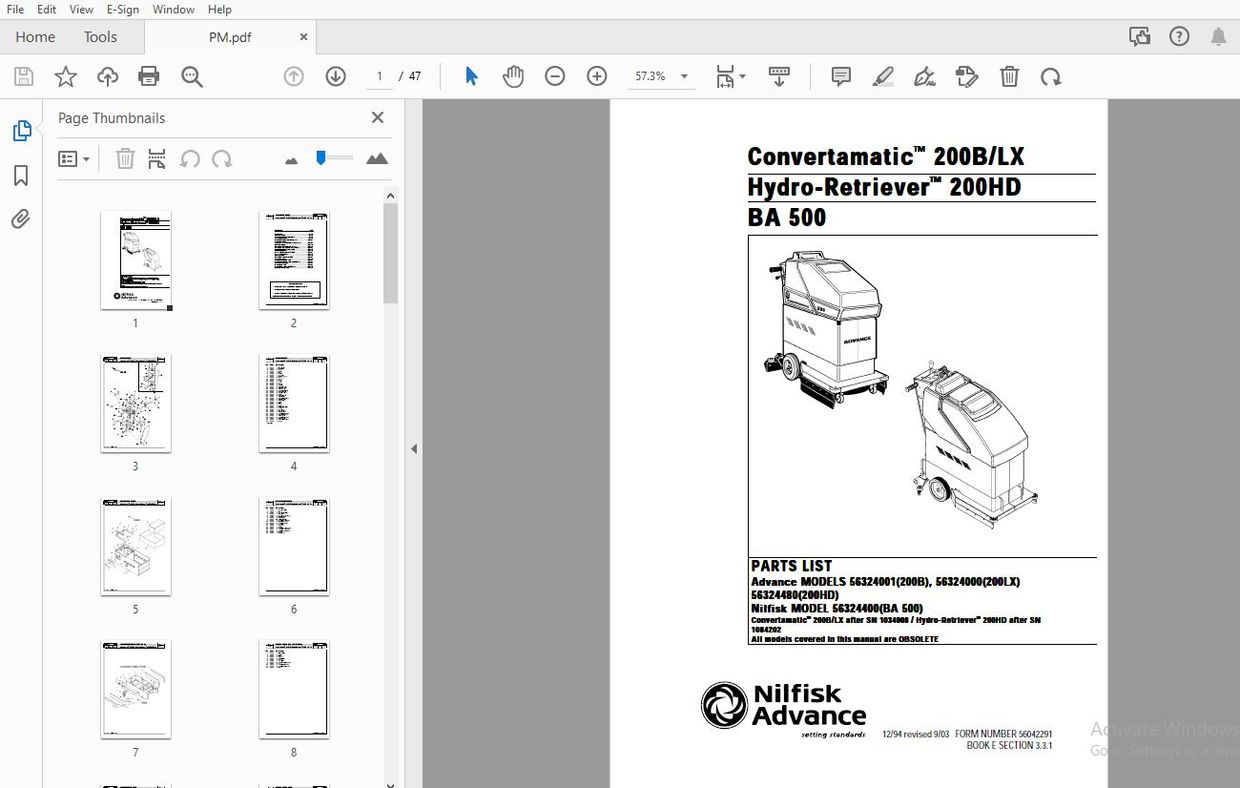Open the Attachments panel icon

tap(20, 219)
